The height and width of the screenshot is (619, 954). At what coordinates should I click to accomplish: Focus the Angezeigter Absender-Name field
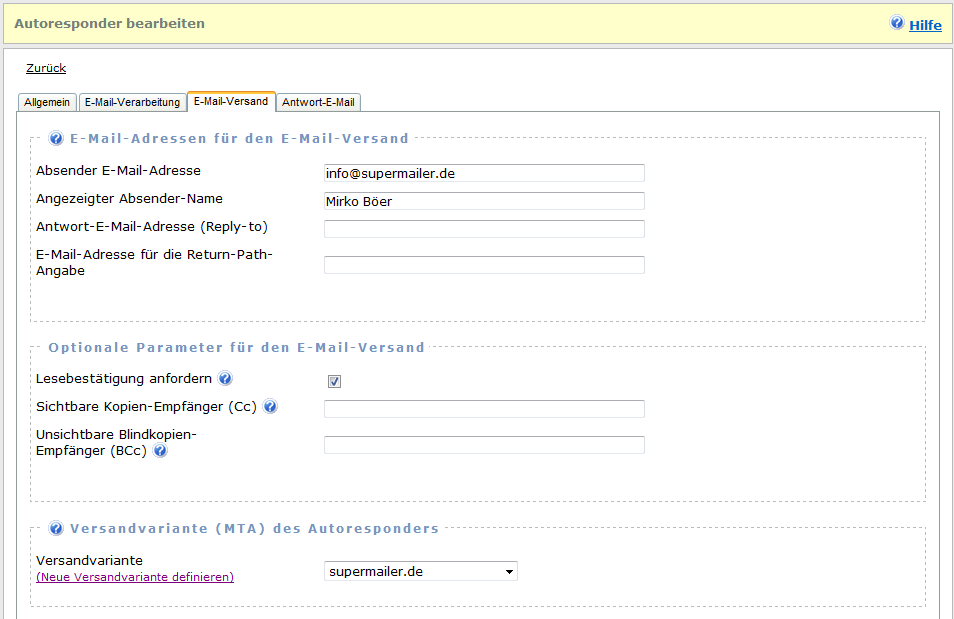click(x=484, y=201)
